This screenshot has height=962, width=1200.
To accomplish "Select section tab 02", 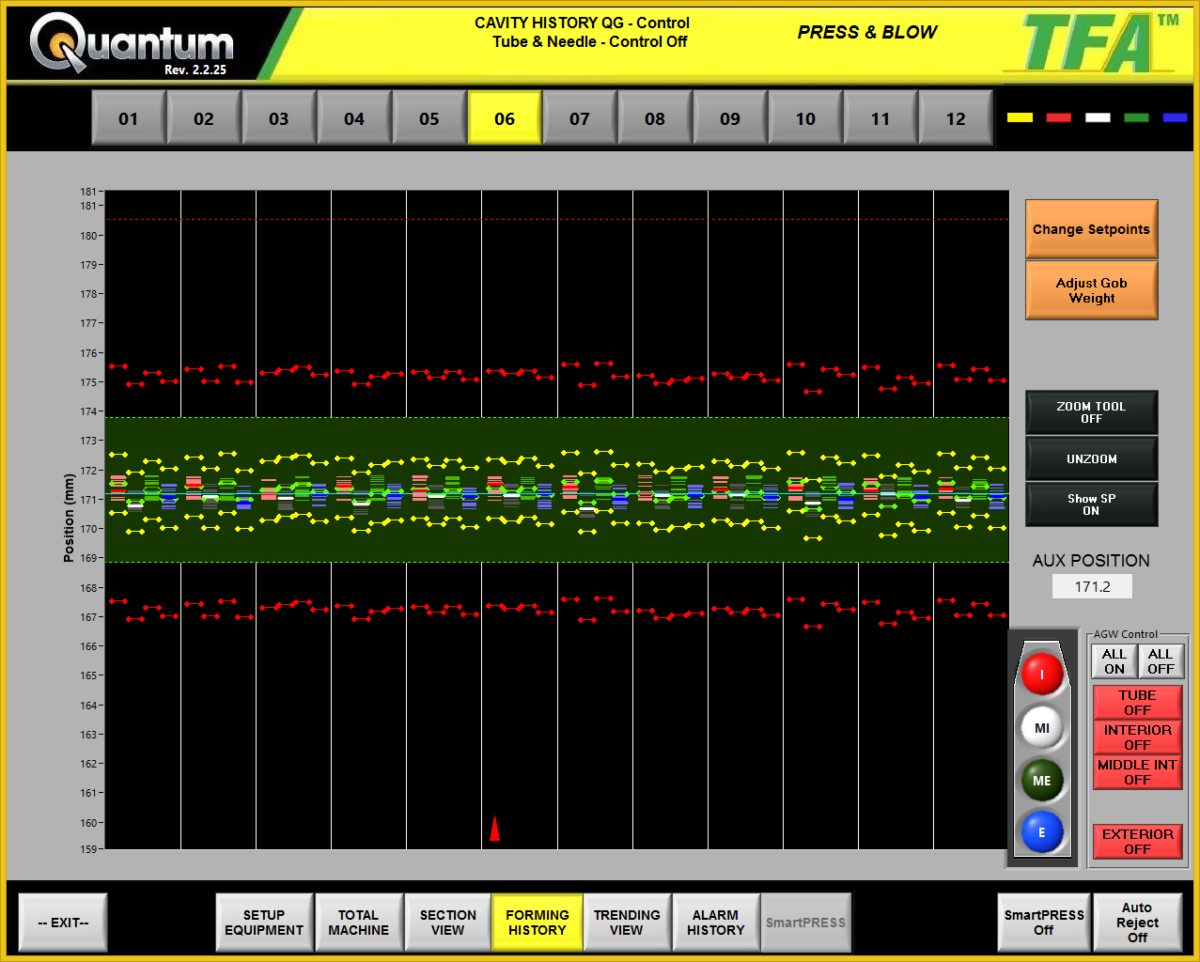I will [204, 118].
